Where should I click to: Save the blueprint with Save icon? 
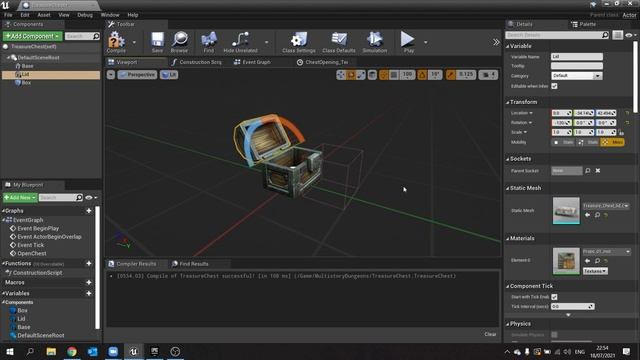point(157,42)
